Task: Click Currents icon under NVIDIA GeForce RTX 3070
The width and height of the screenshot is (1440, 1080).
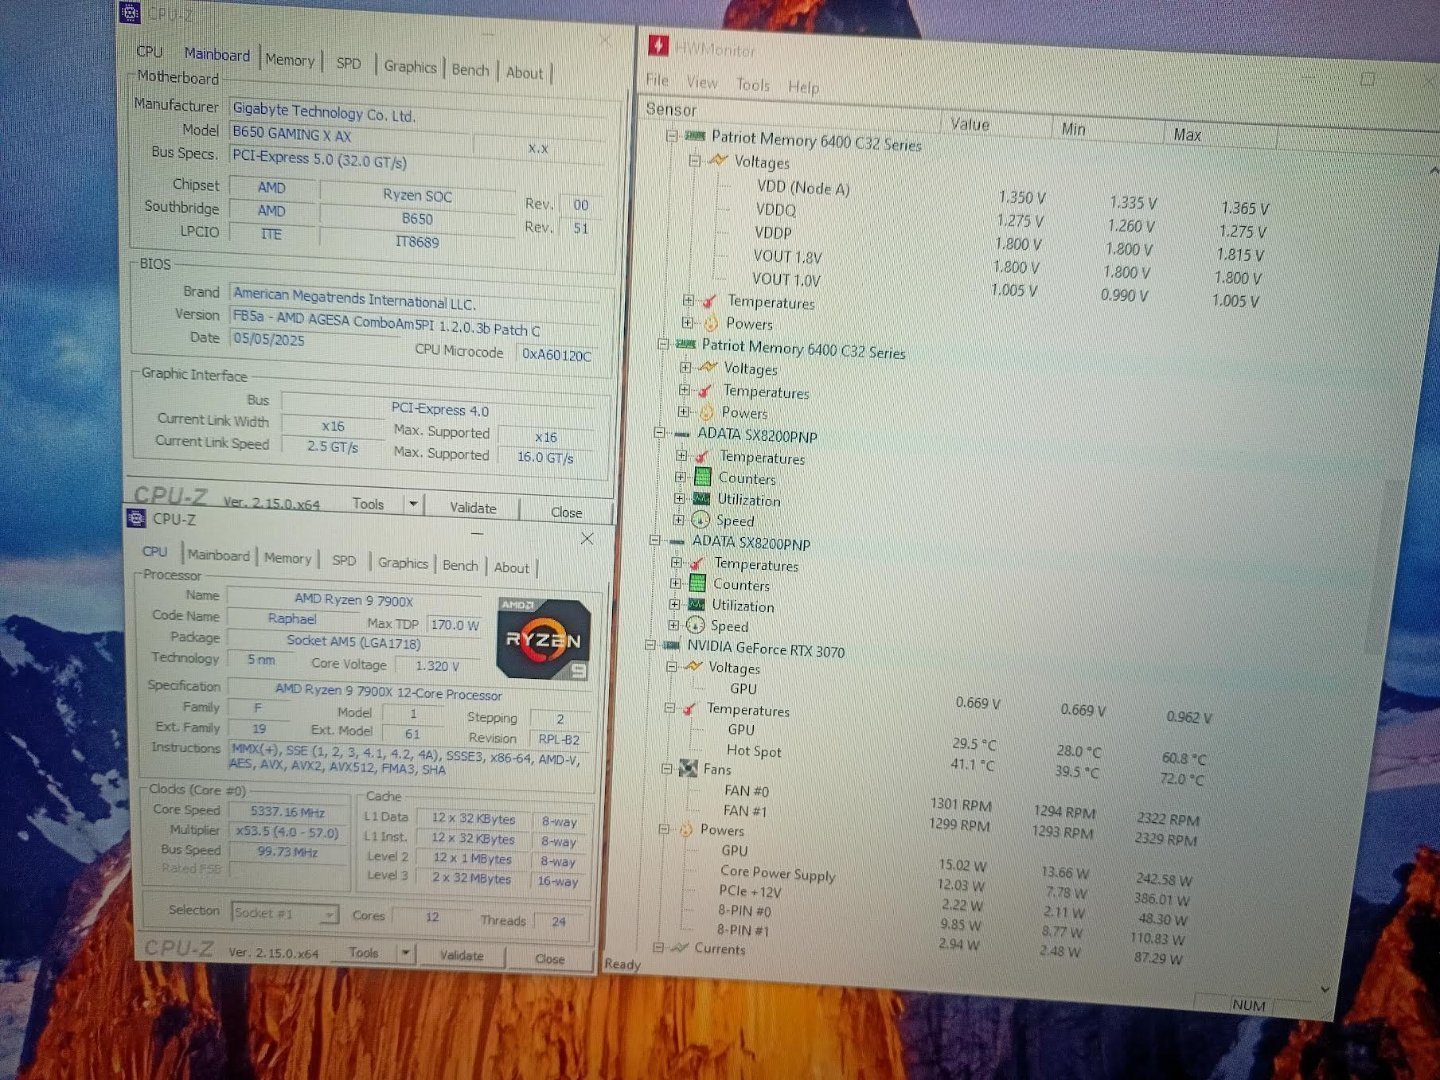Action: coord(680,947)
